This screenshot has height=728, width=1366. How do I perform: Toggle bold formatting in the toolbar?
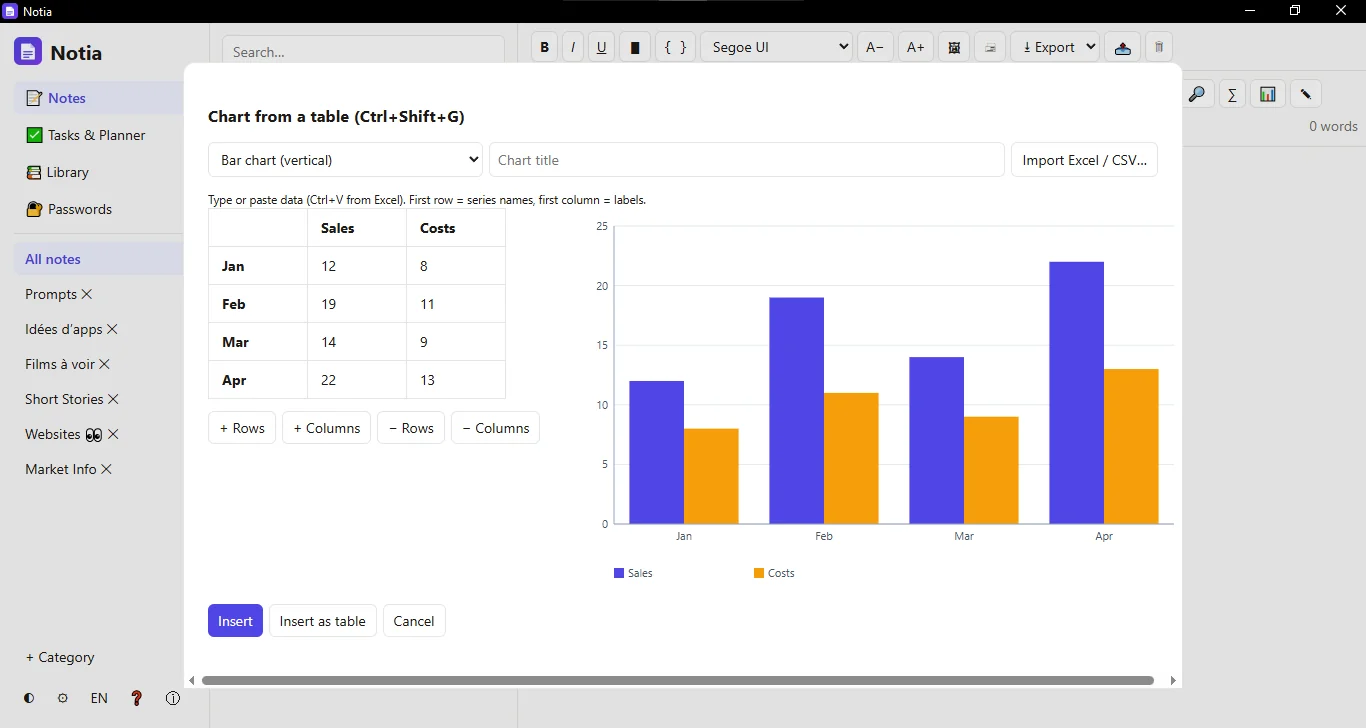(x=544, y=47)
